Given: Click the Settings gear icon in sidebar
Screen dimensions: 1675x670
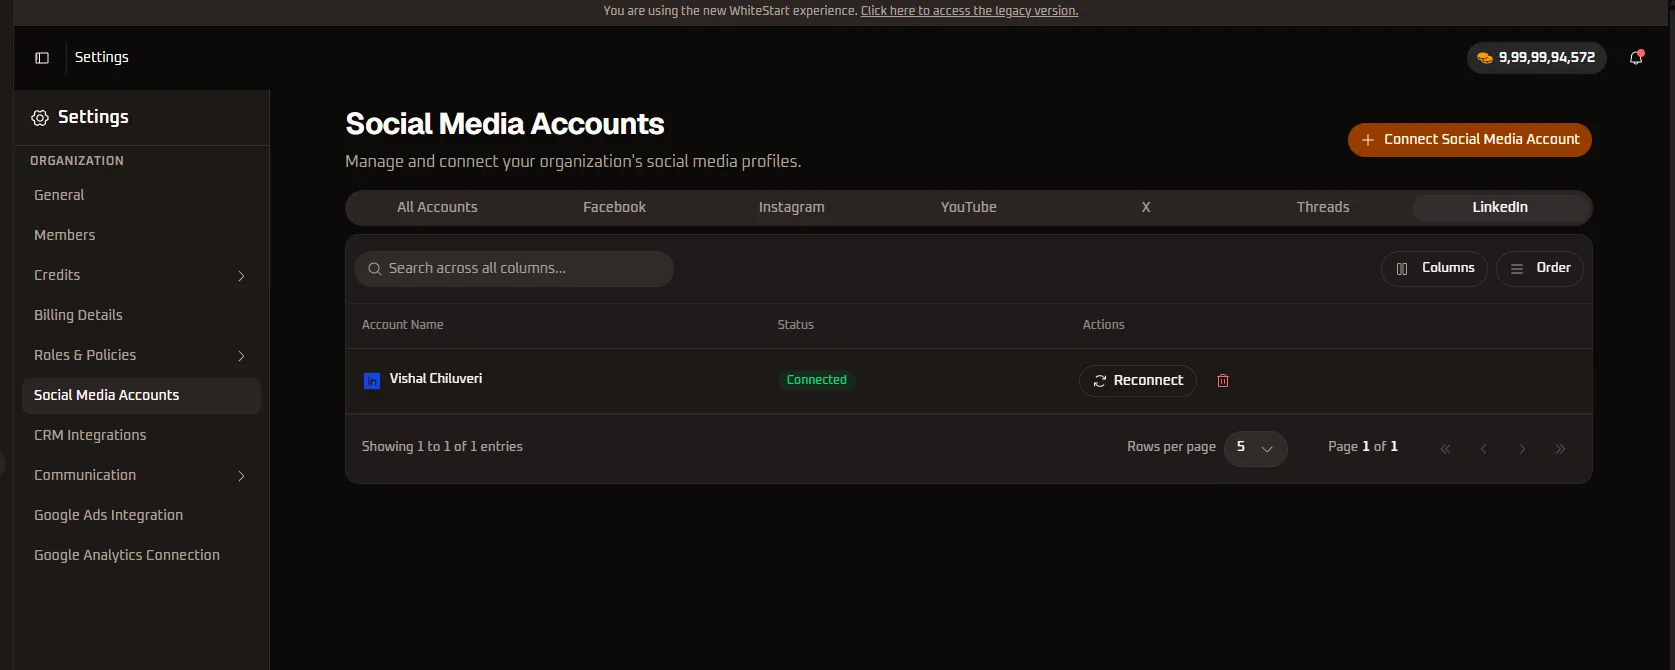Looking at the screenshot, I should point(40,118).
